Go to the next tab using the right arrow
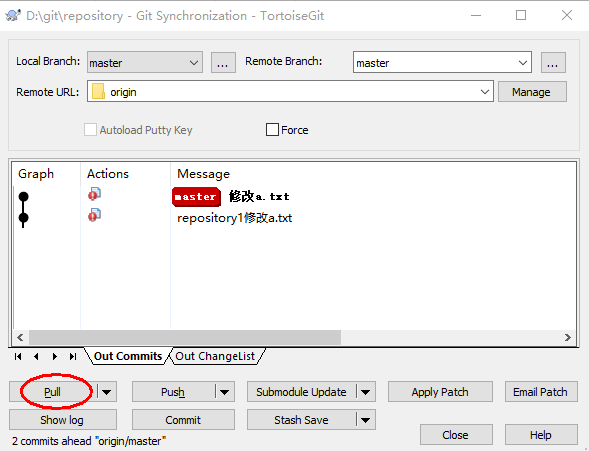Viewport: 589px width, 451px height. pos(55,356)
